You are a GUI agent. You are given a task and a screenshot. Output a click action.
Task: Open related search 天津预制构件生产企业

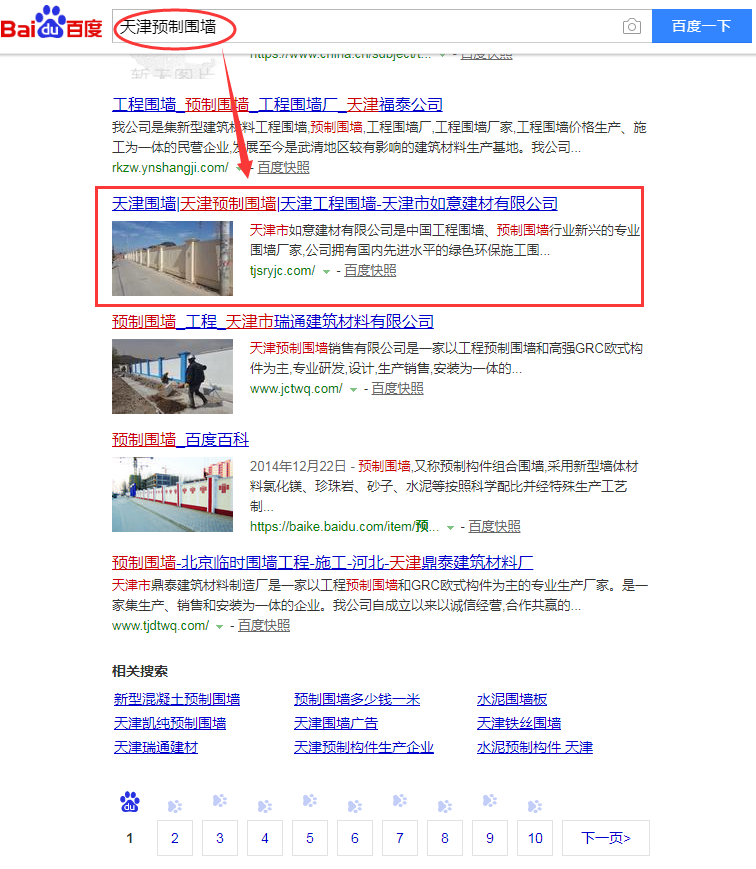[364, 747]
